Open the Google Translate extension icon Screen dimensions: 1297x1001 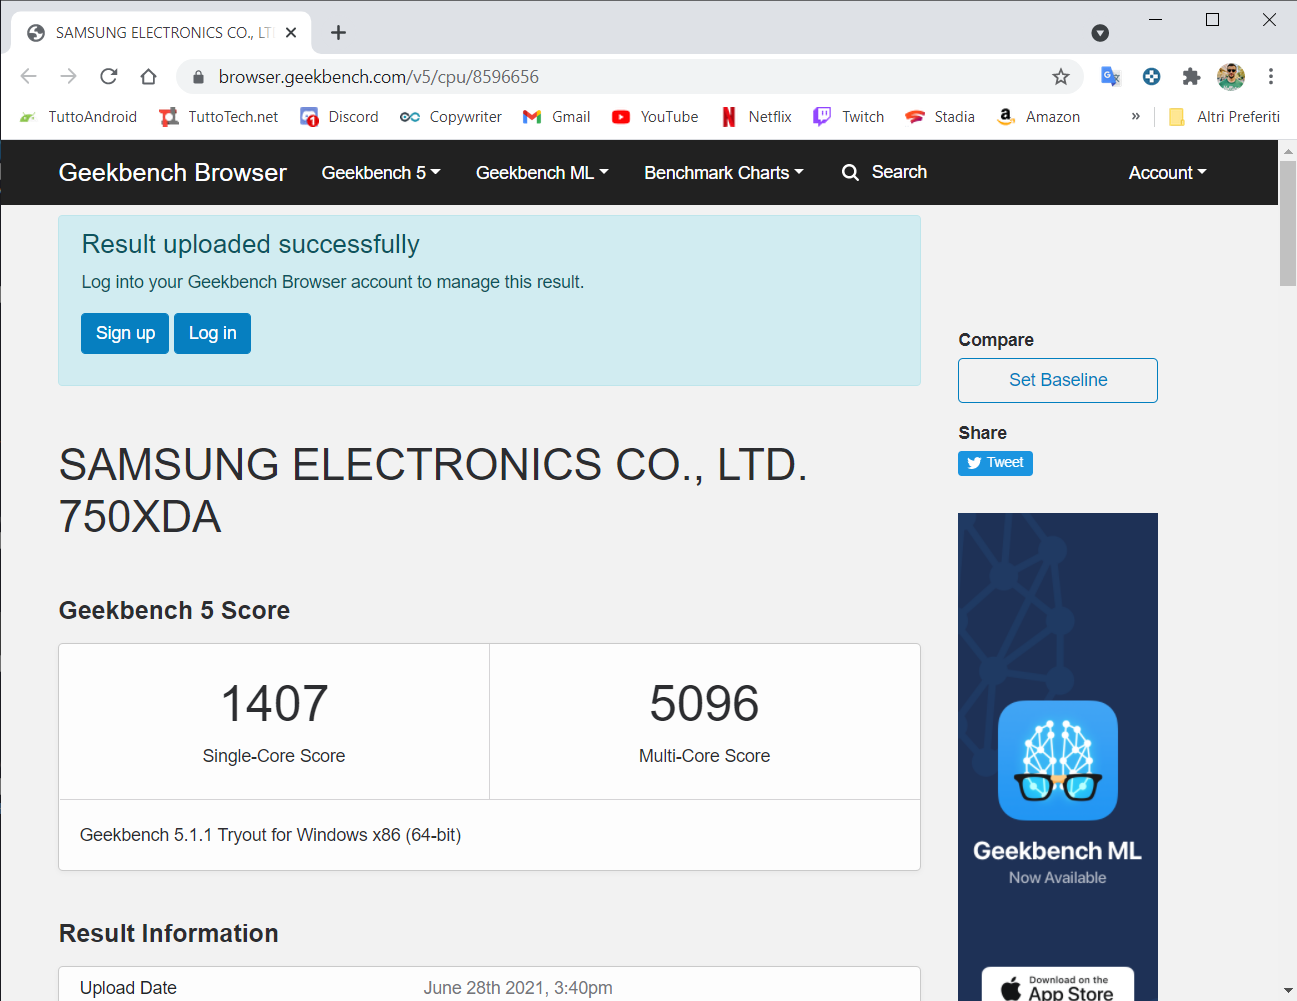coord(1110,77)
